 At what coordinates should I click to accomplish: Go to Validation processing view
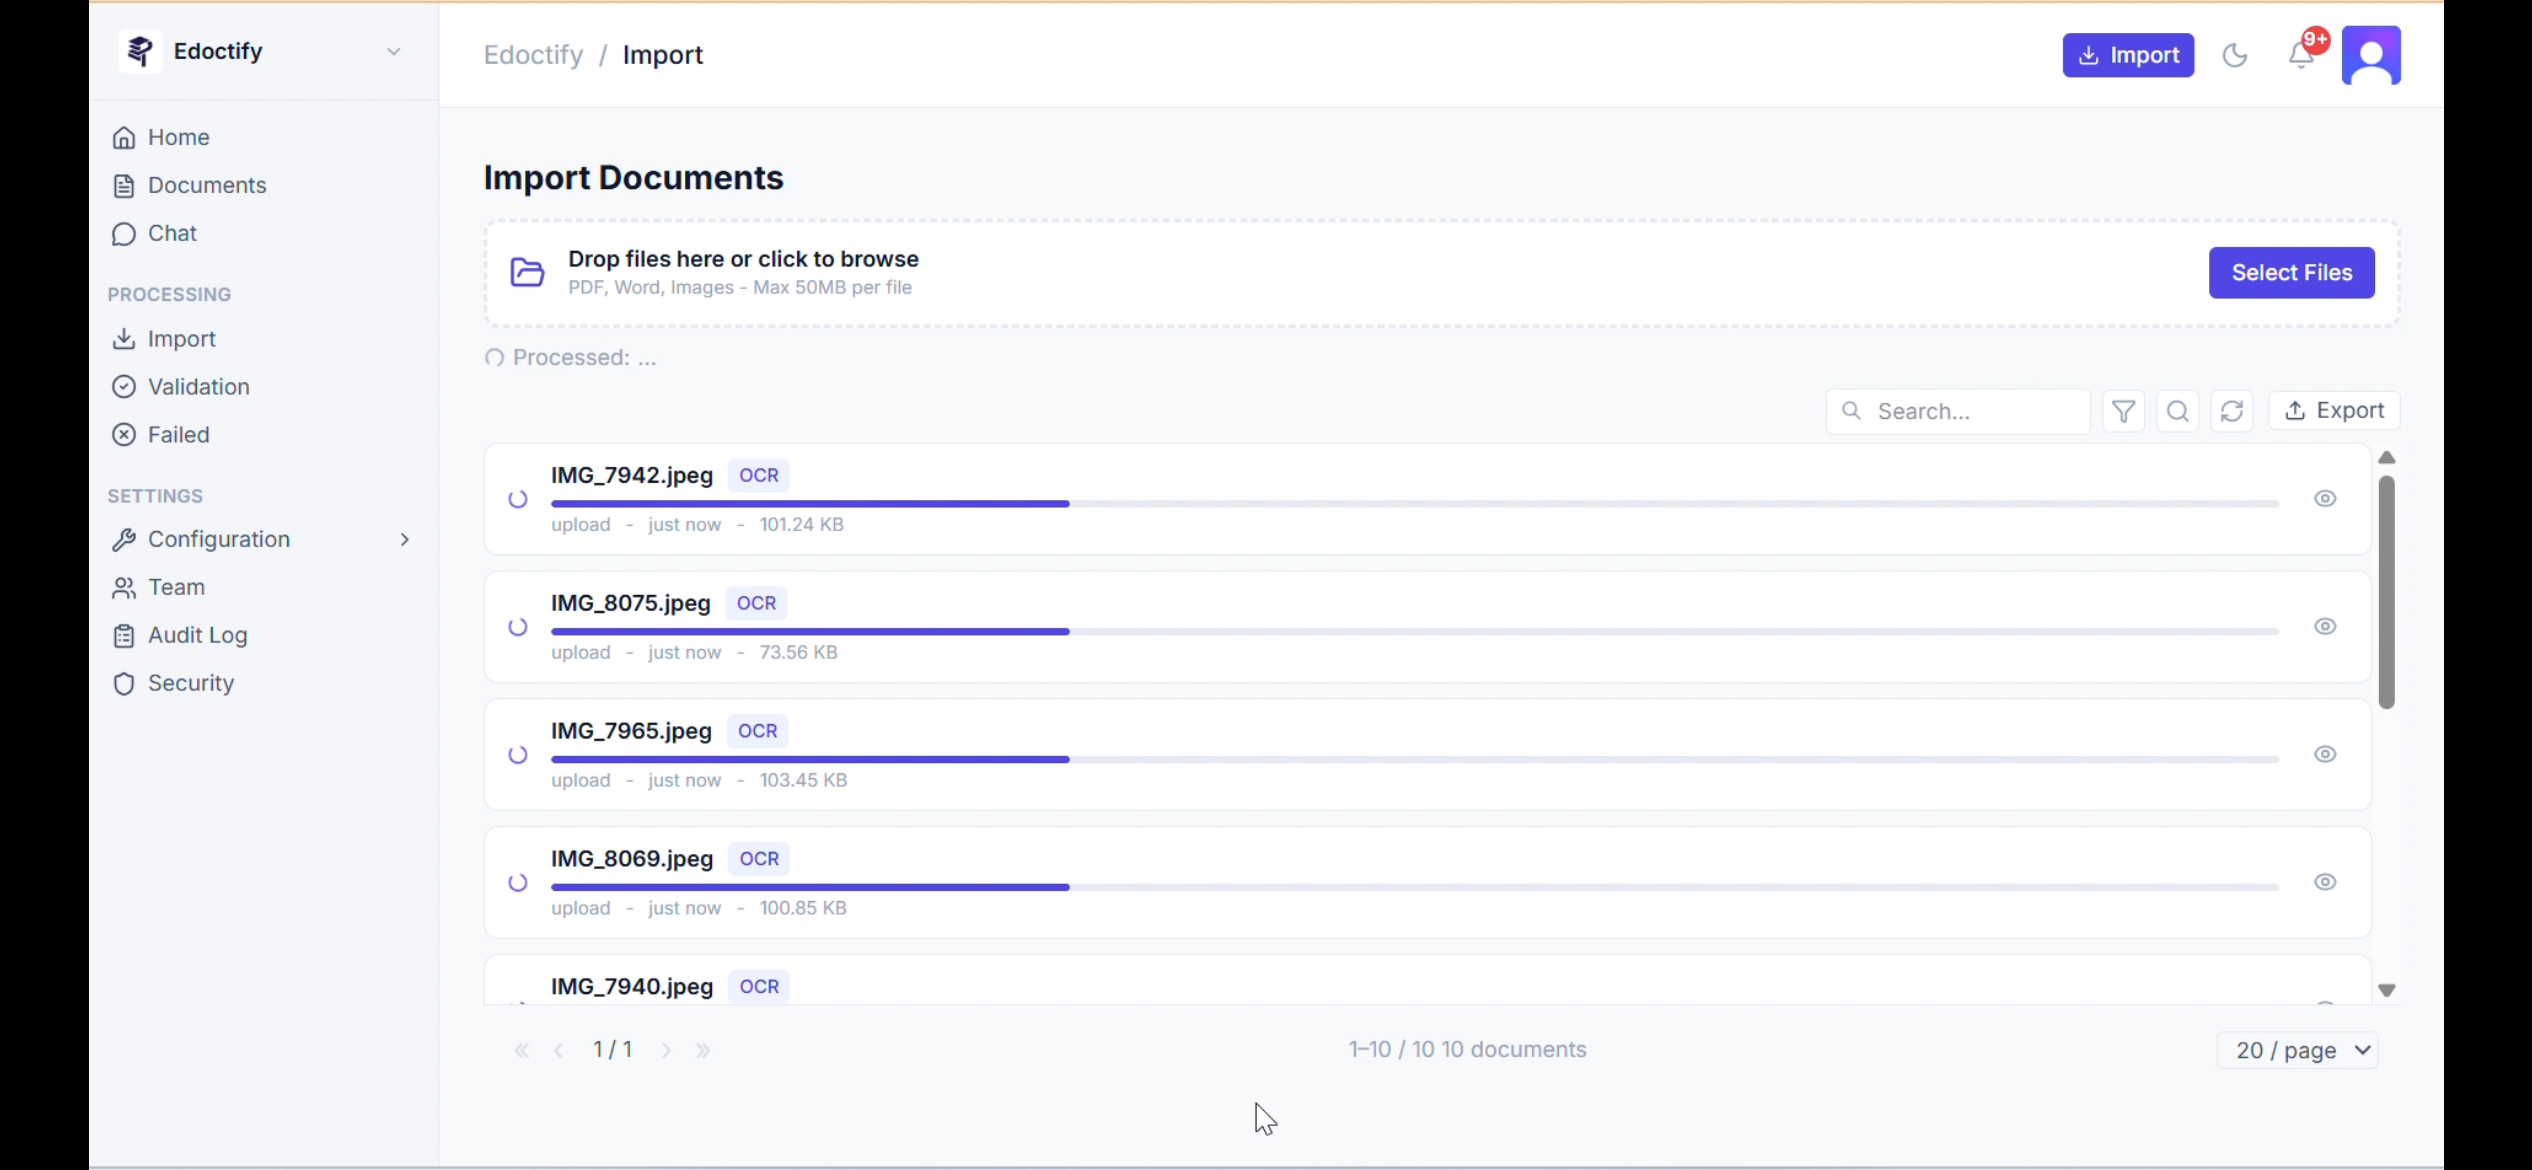pyautogui.click(x=198, y=386)
